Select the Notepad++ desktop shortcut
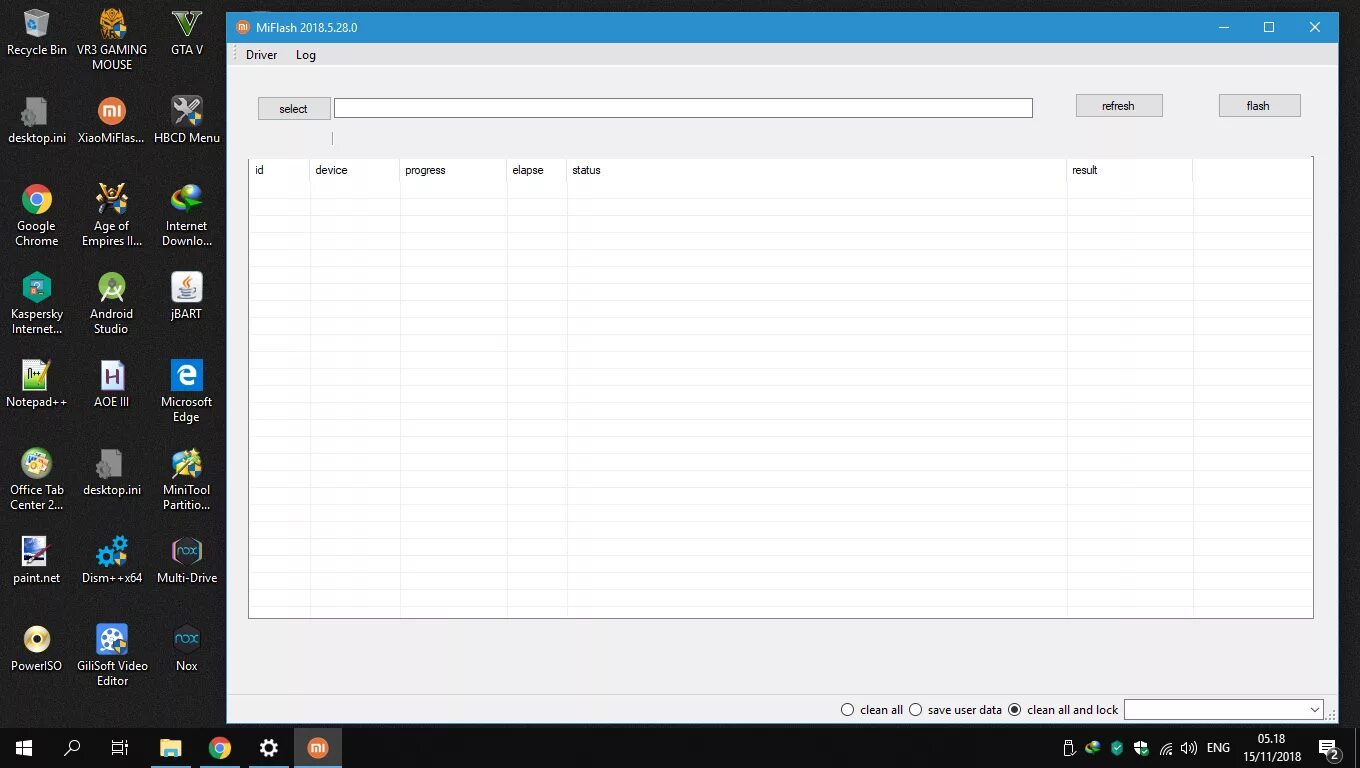The image size is (1360, 768). click(x=37, y=385)
